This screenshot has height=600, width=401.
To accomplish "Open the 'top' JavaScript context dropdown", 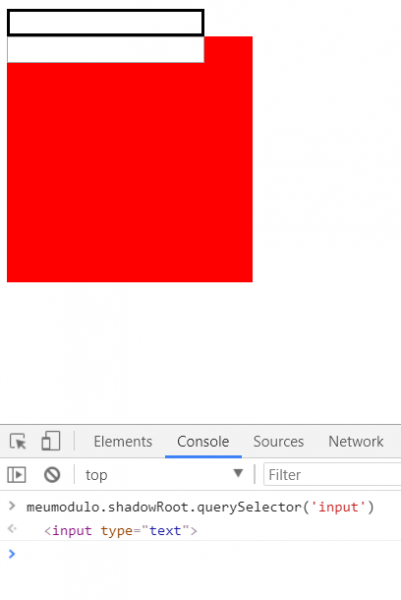I will [x=164, y=474].
